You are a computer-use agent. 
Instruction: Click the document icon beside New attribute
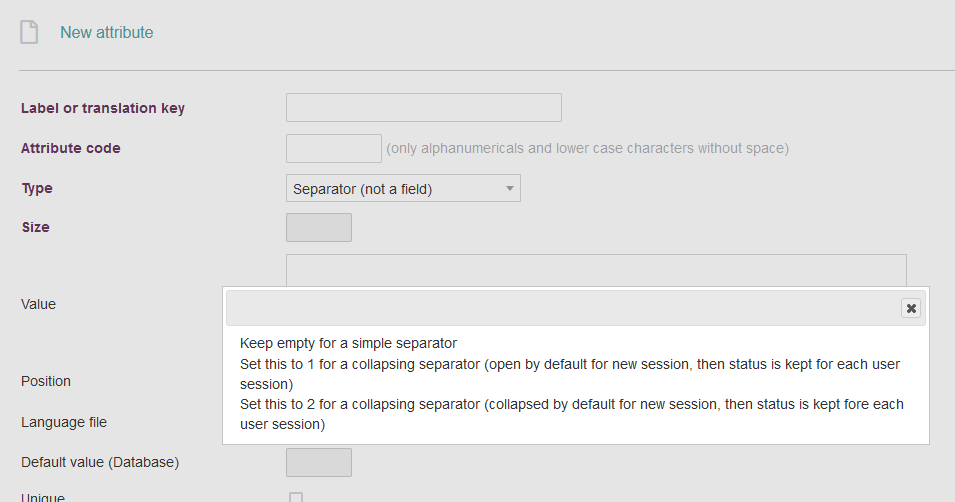pyautogui.click(x=29, y=32)
